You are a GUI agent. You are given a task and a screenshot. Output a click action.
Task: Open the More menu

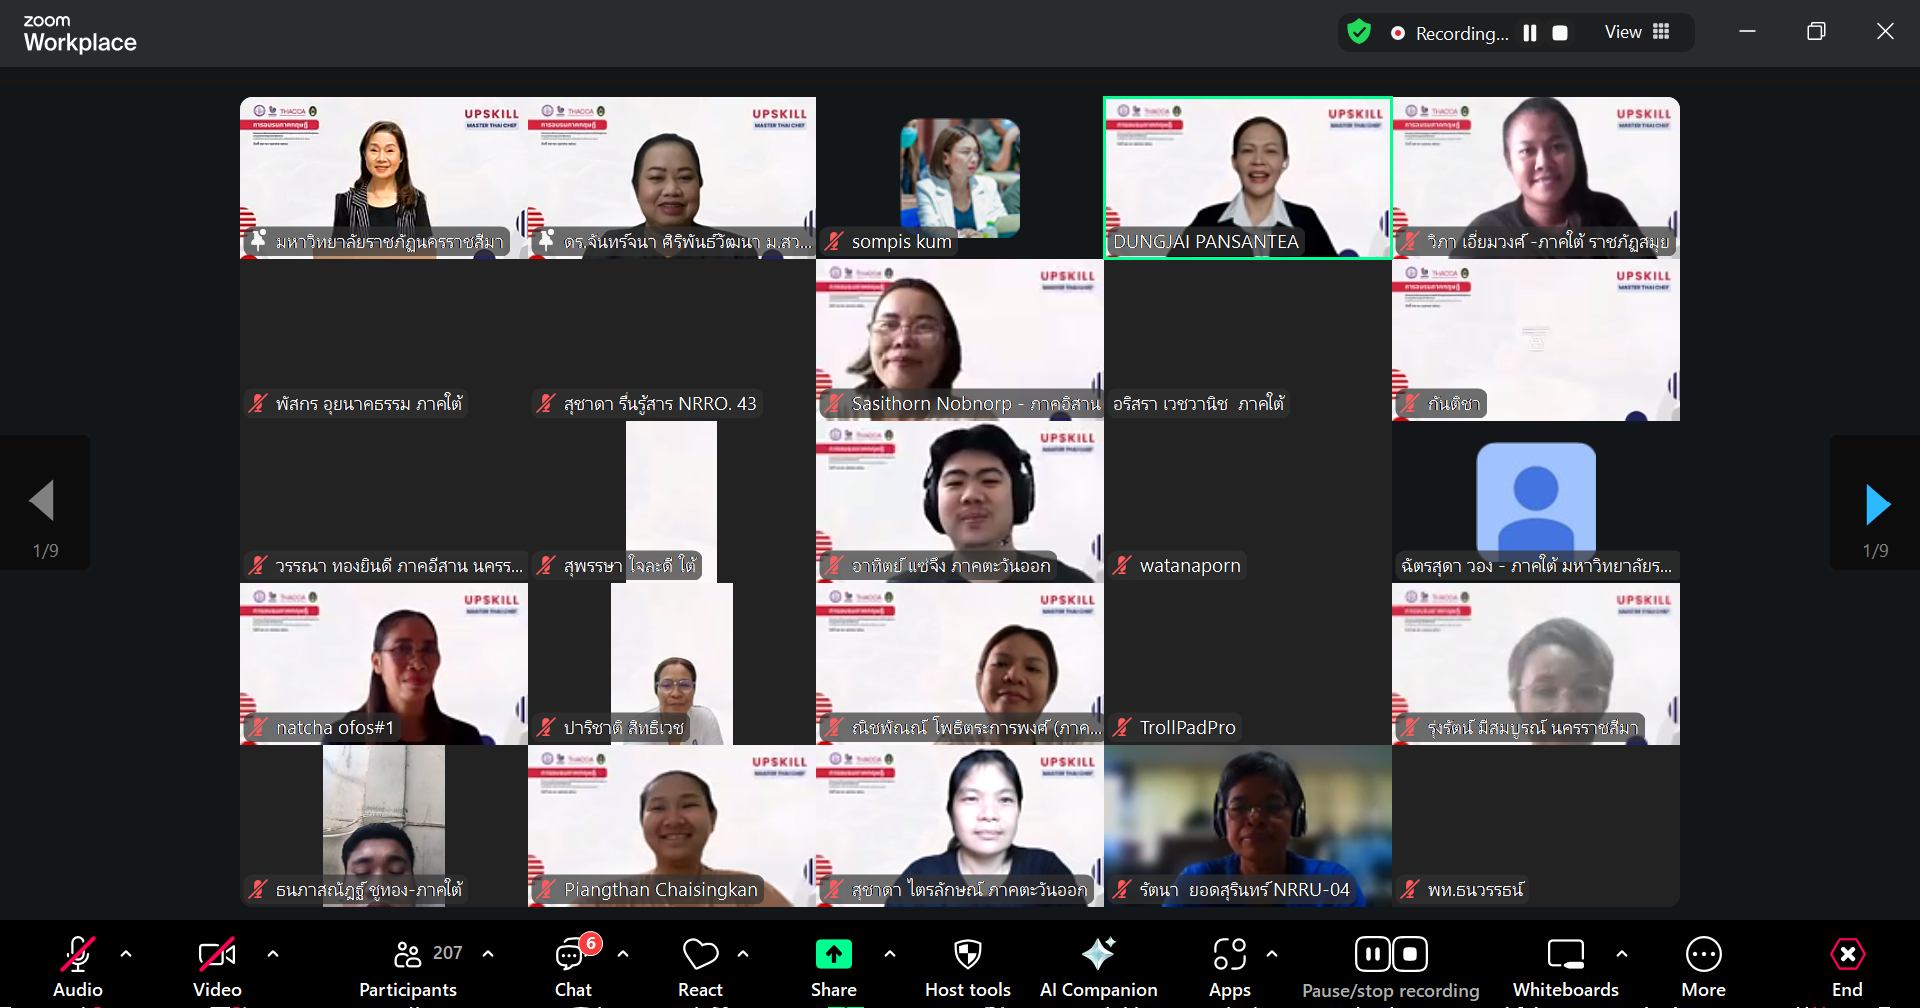pyautogui.click(x=1703, y=957)
